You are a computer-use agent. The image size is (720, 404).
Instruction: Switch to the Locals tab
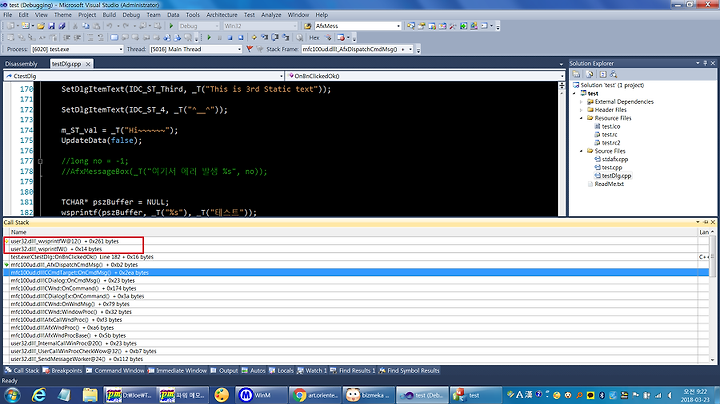tap(281, 370)
